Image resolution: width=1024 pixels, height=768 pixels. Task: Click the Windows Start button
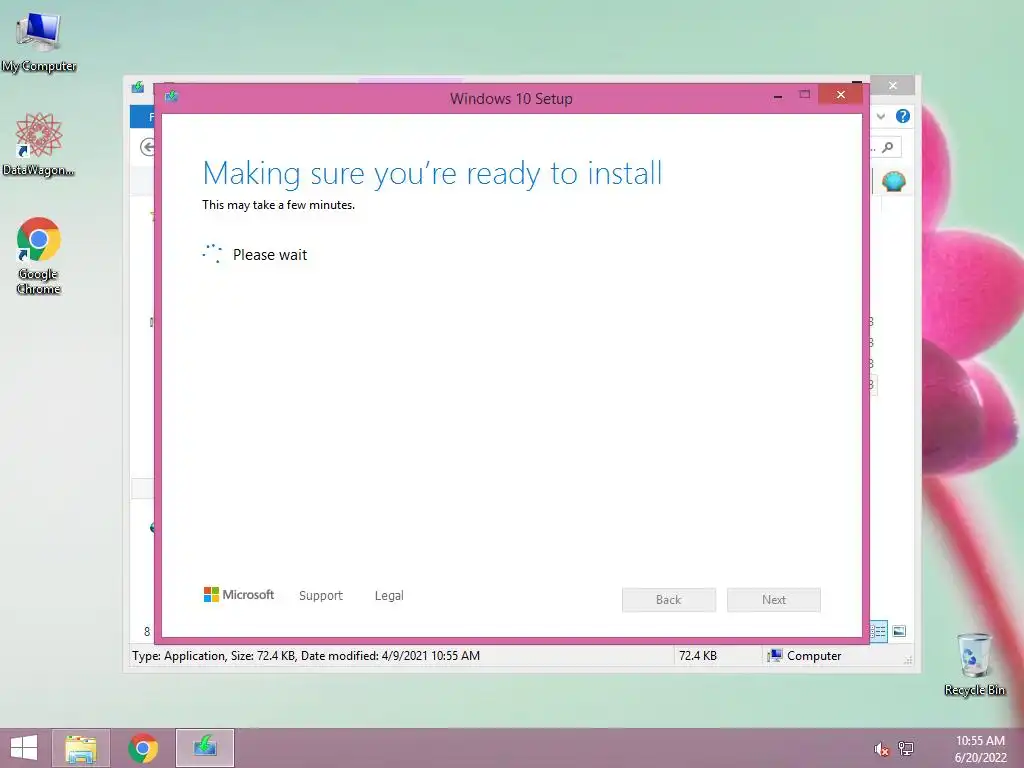(x=24, y=748)
